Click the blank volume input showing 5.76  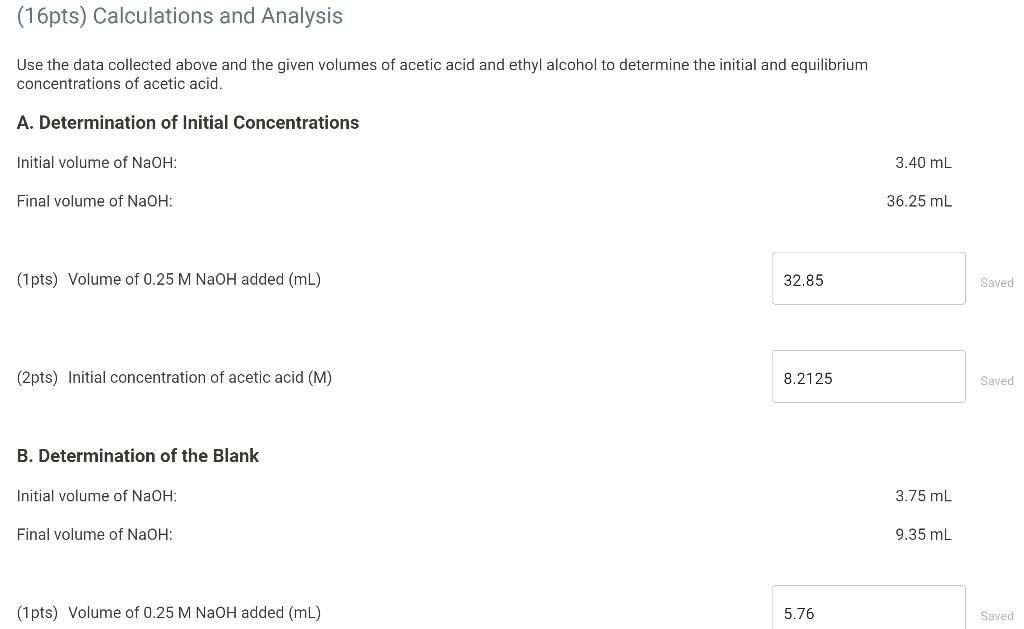tap(868, 610)
